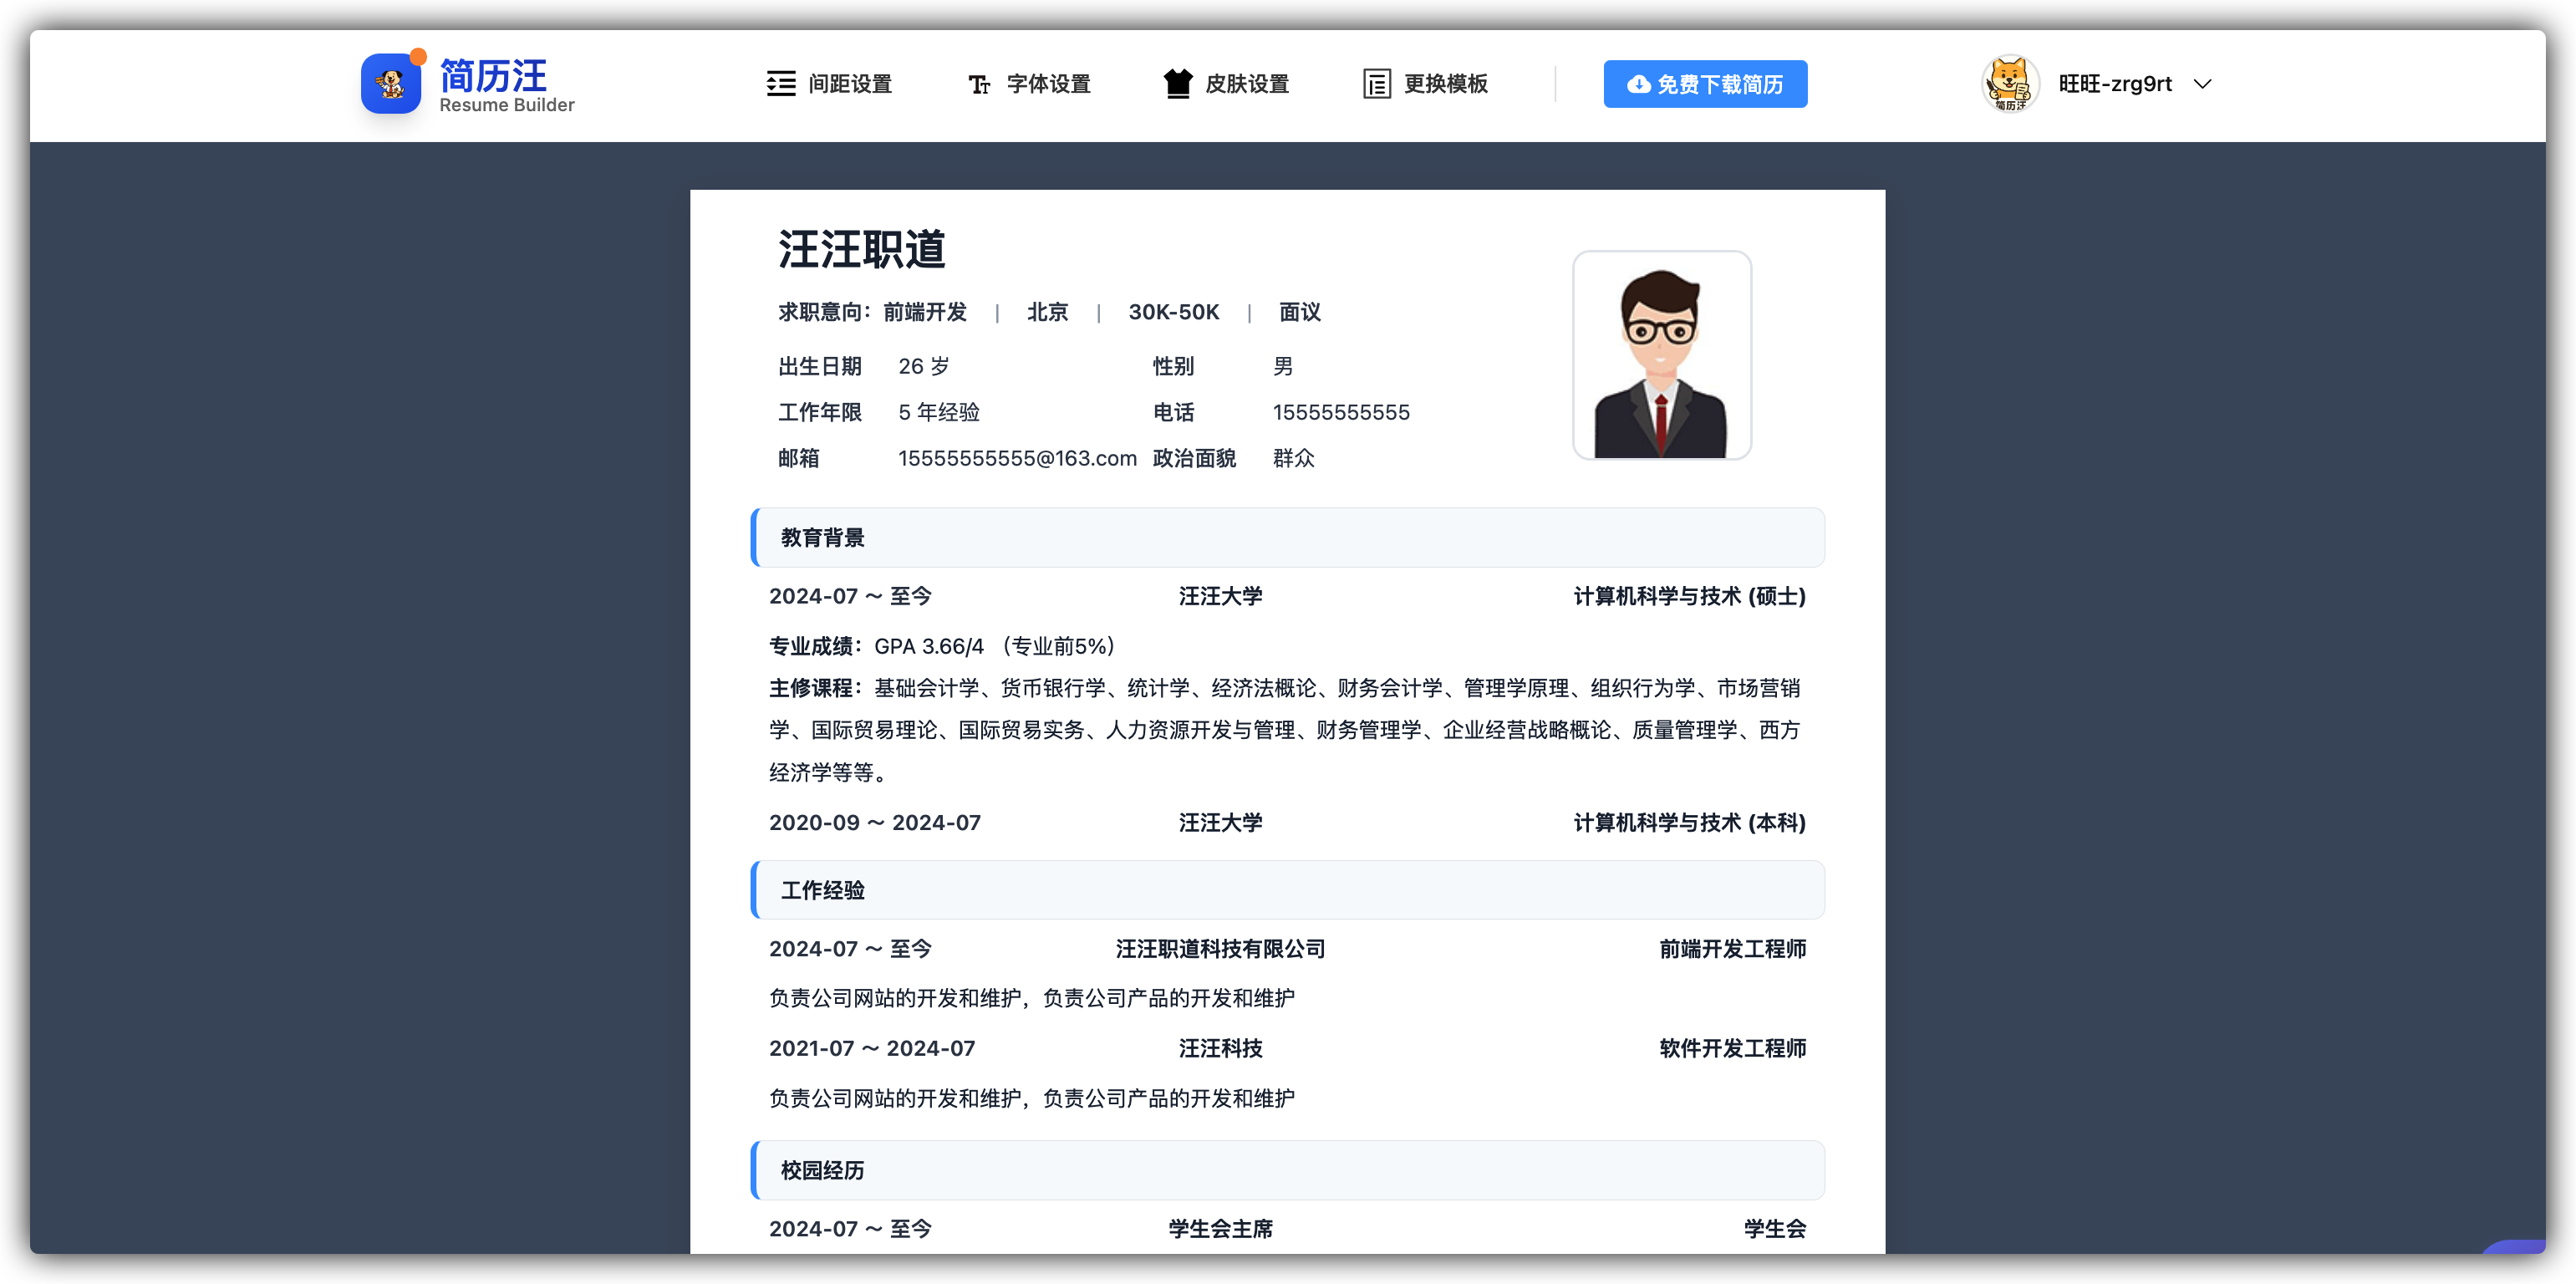Click the 旺旺 user avatar icon
This screenshot has height=1284, width=2576.
pos(2009,84)
